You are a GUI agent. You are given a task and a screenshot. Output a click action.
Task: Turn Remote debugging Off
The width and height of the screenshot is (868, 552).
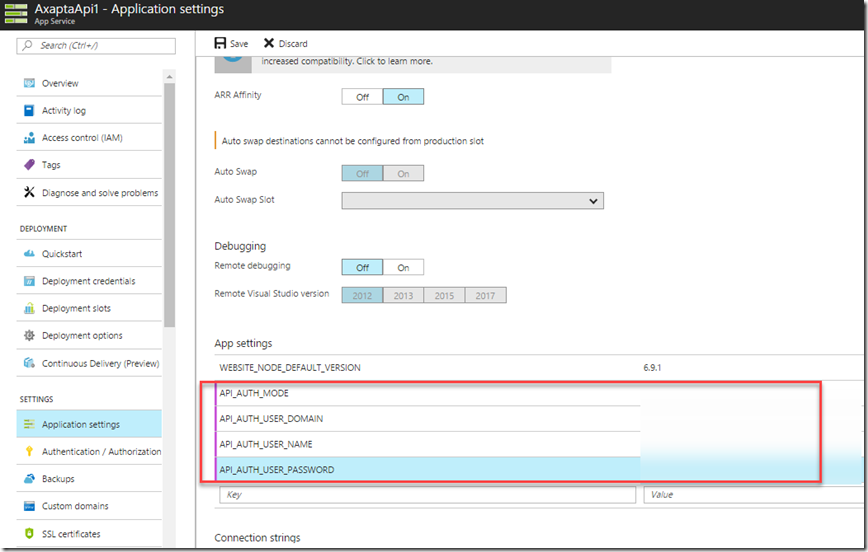tap(362, 267)
